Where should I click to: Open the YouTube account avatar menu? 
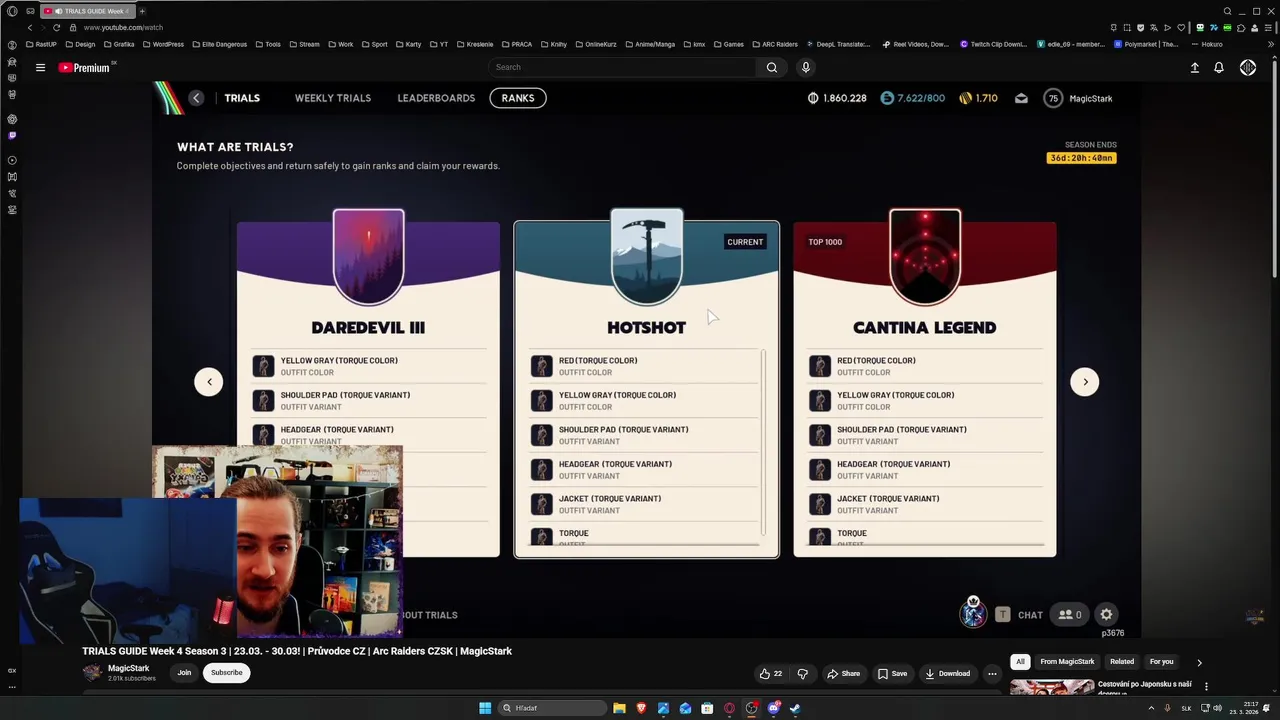point(1248,67)
